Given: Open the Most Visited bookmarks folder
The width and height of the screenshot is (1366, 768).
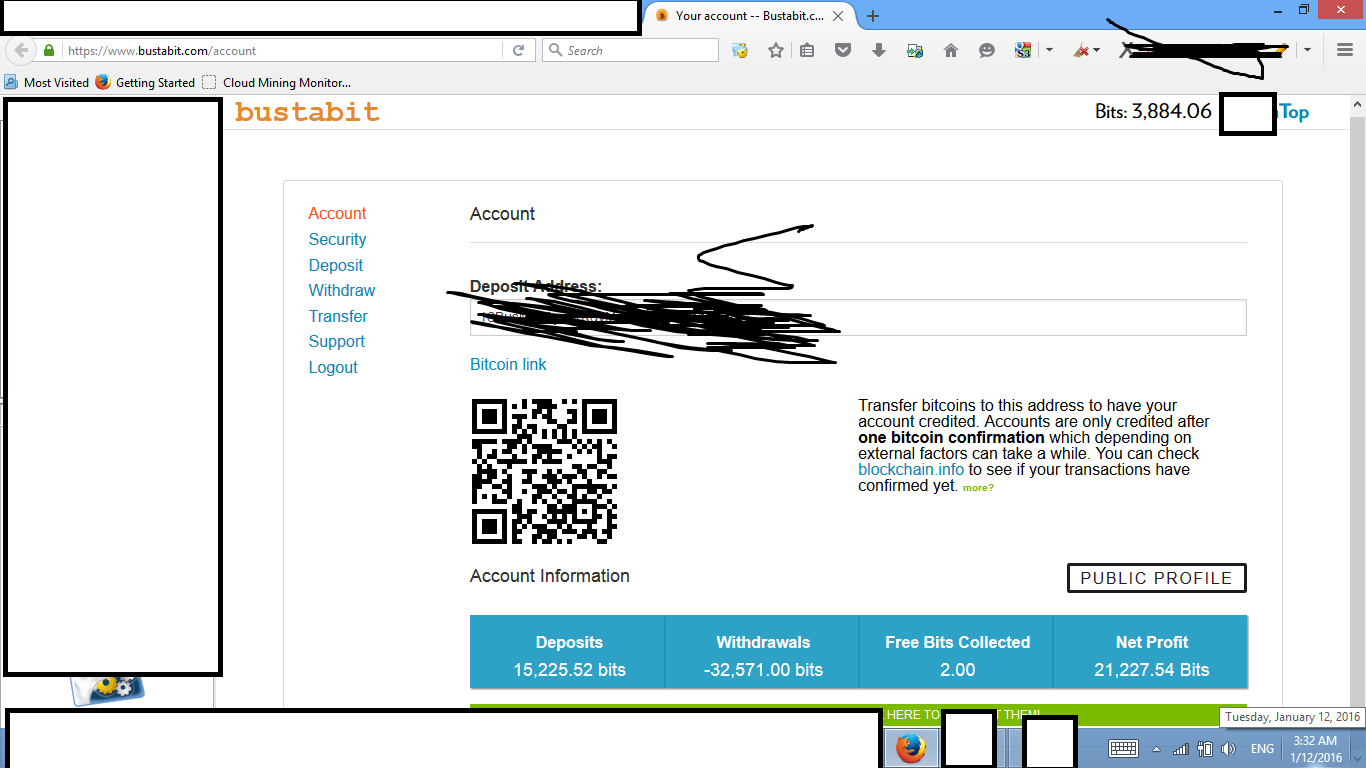Looking at the screenshot, I should tap(47, 82).
